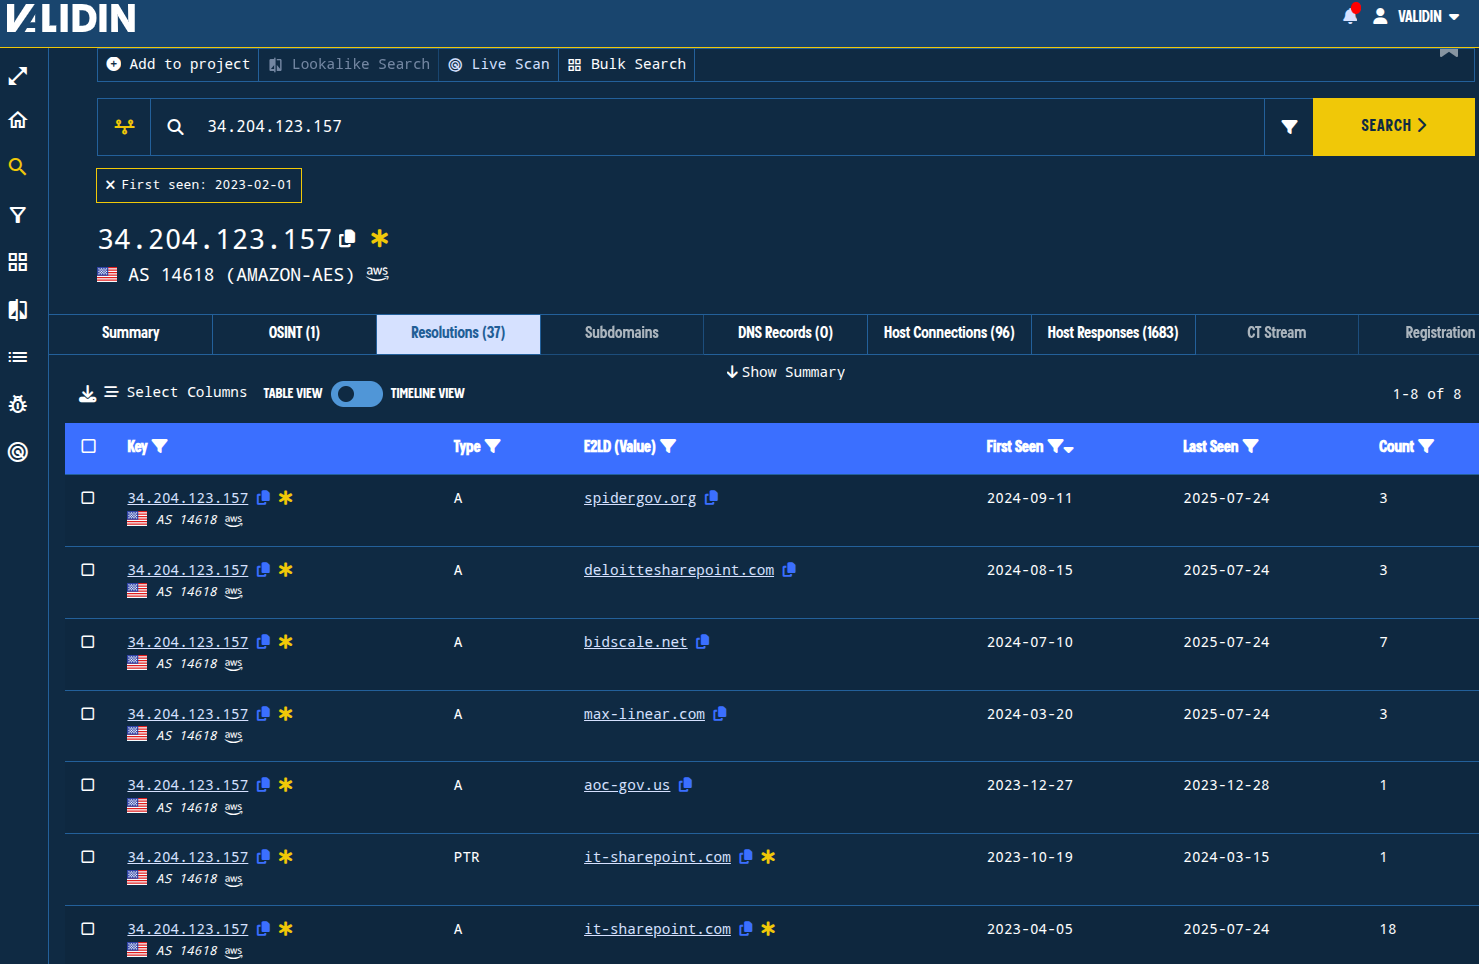Filter the Count column

click(x=1426, y=446)
